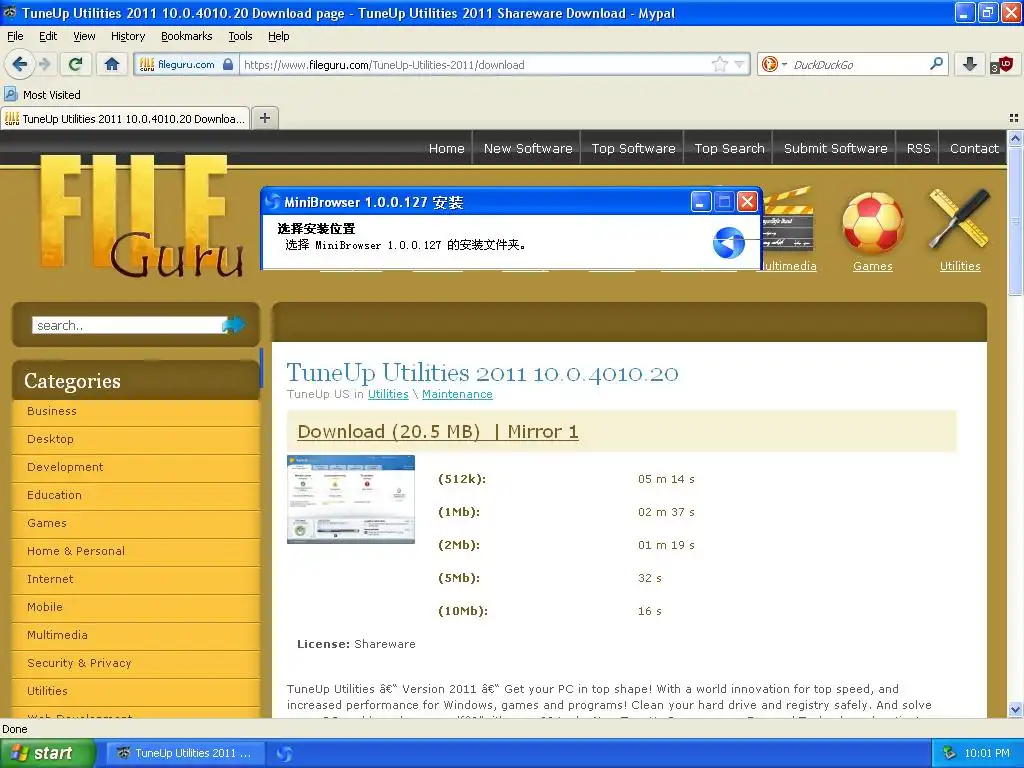The height and width of the screenshot is (768, 1024).
Task: Click the site search input field
Action: pos(129,325)
